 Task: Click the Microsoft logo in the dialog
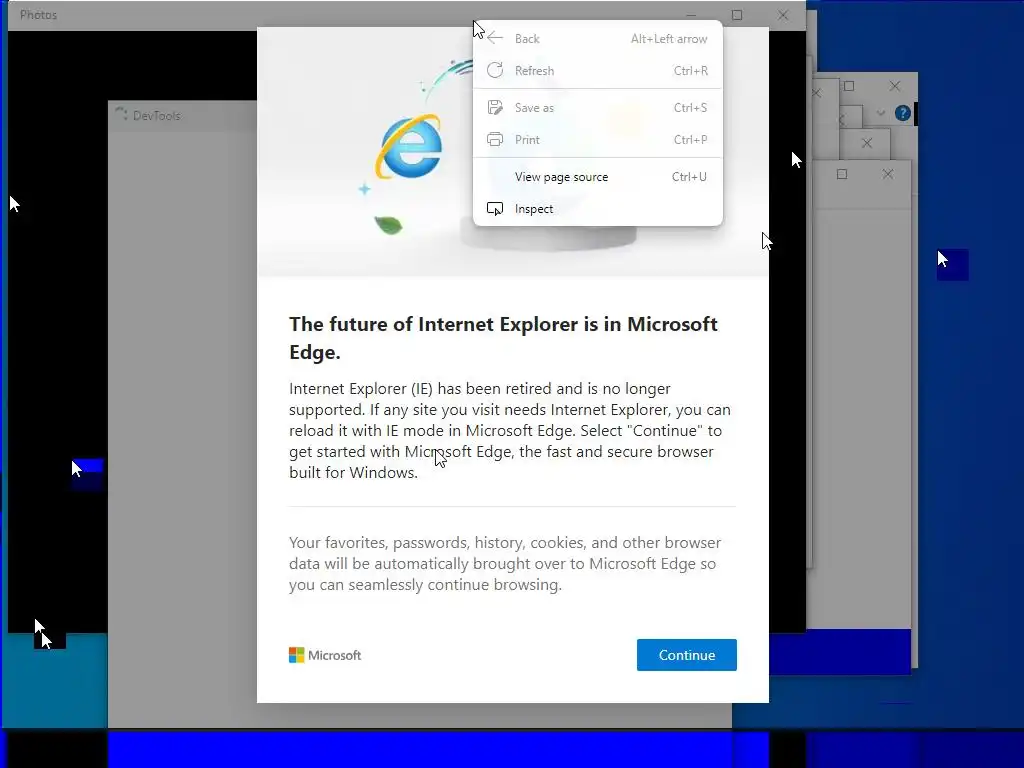click(325, 655)
